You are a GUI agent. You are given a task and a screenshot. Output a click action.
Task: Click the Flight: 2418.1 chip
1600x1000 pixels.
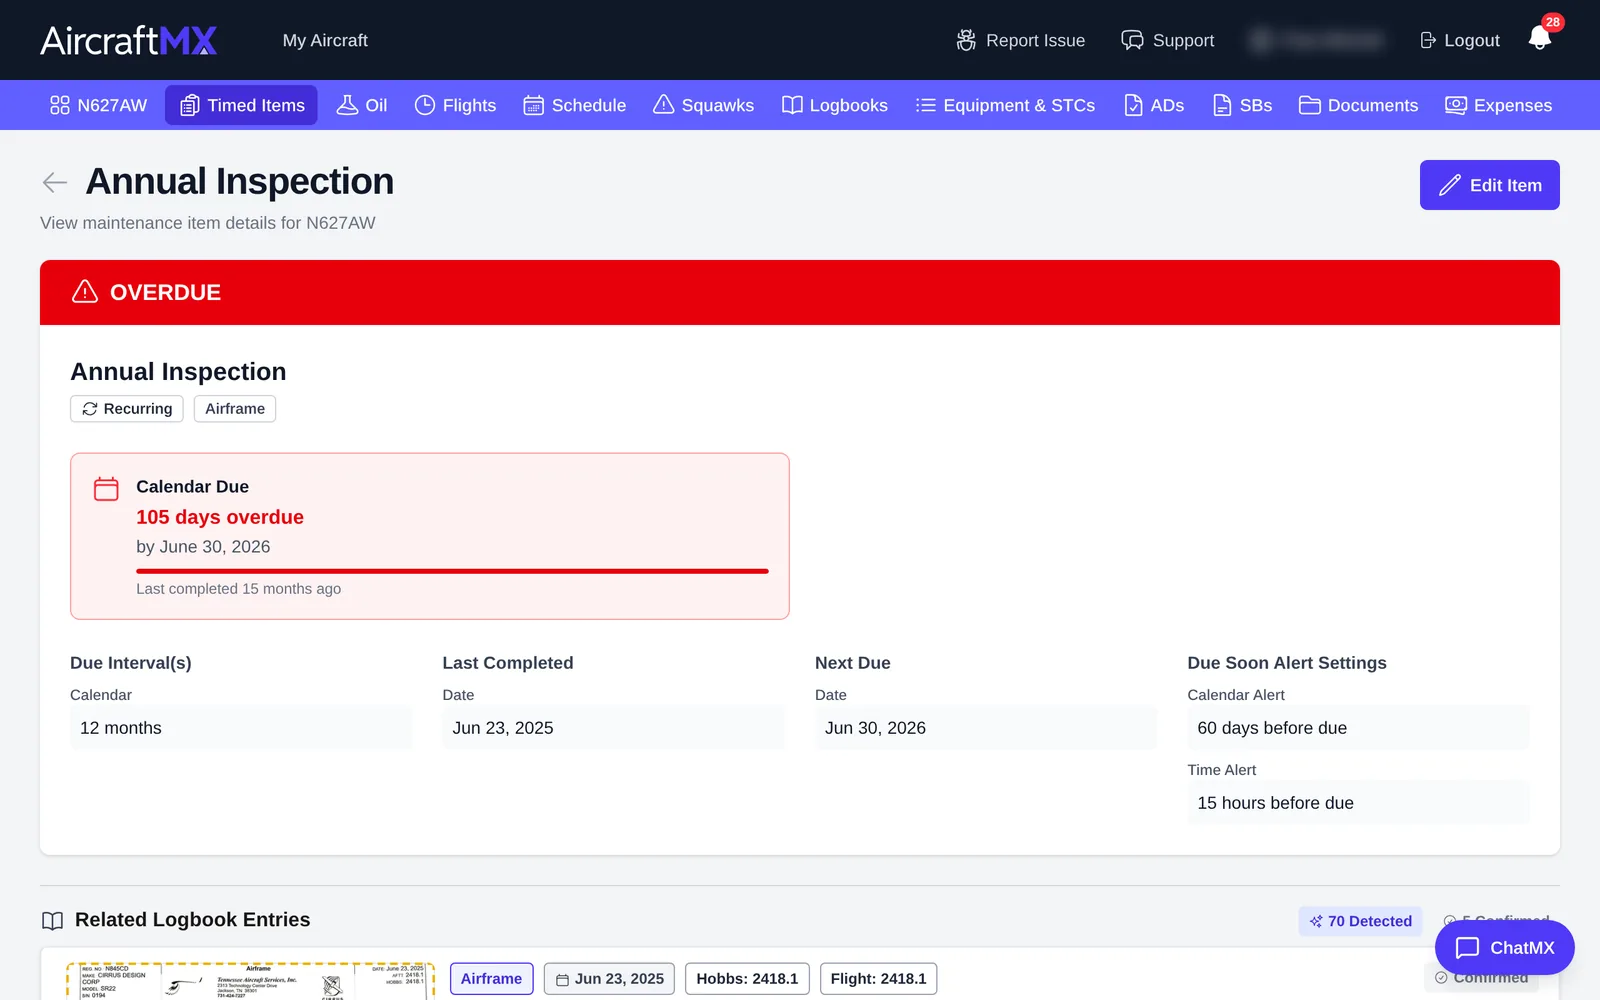point(878,979)
